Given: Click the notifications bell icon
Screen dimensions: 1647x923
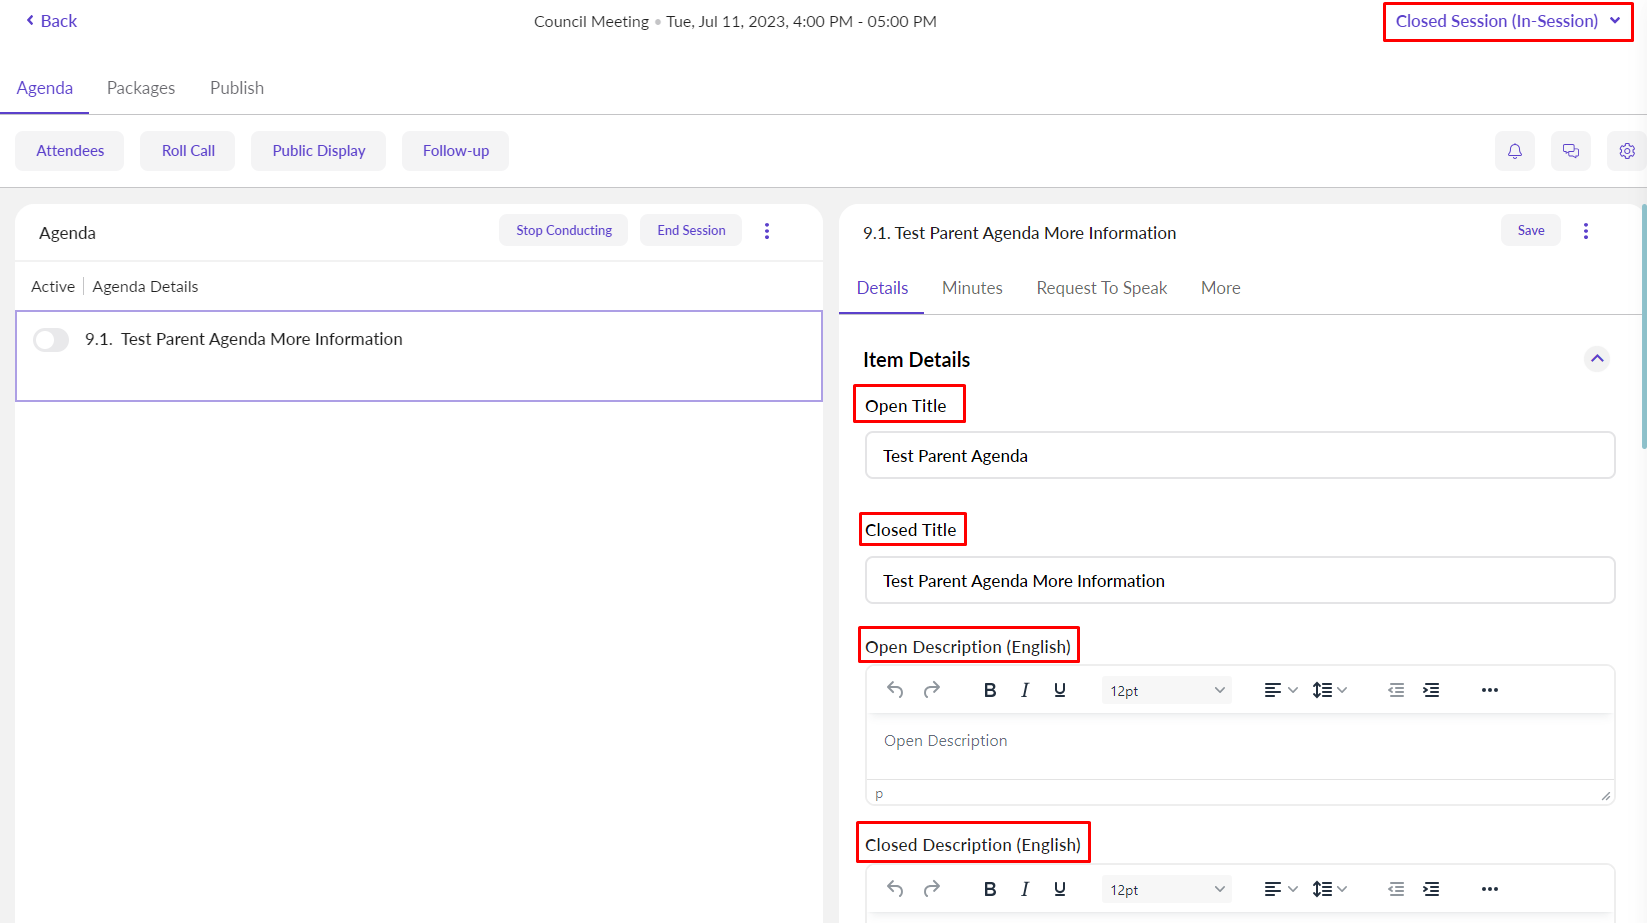Looking at the screenshot, I should 1514,151.
